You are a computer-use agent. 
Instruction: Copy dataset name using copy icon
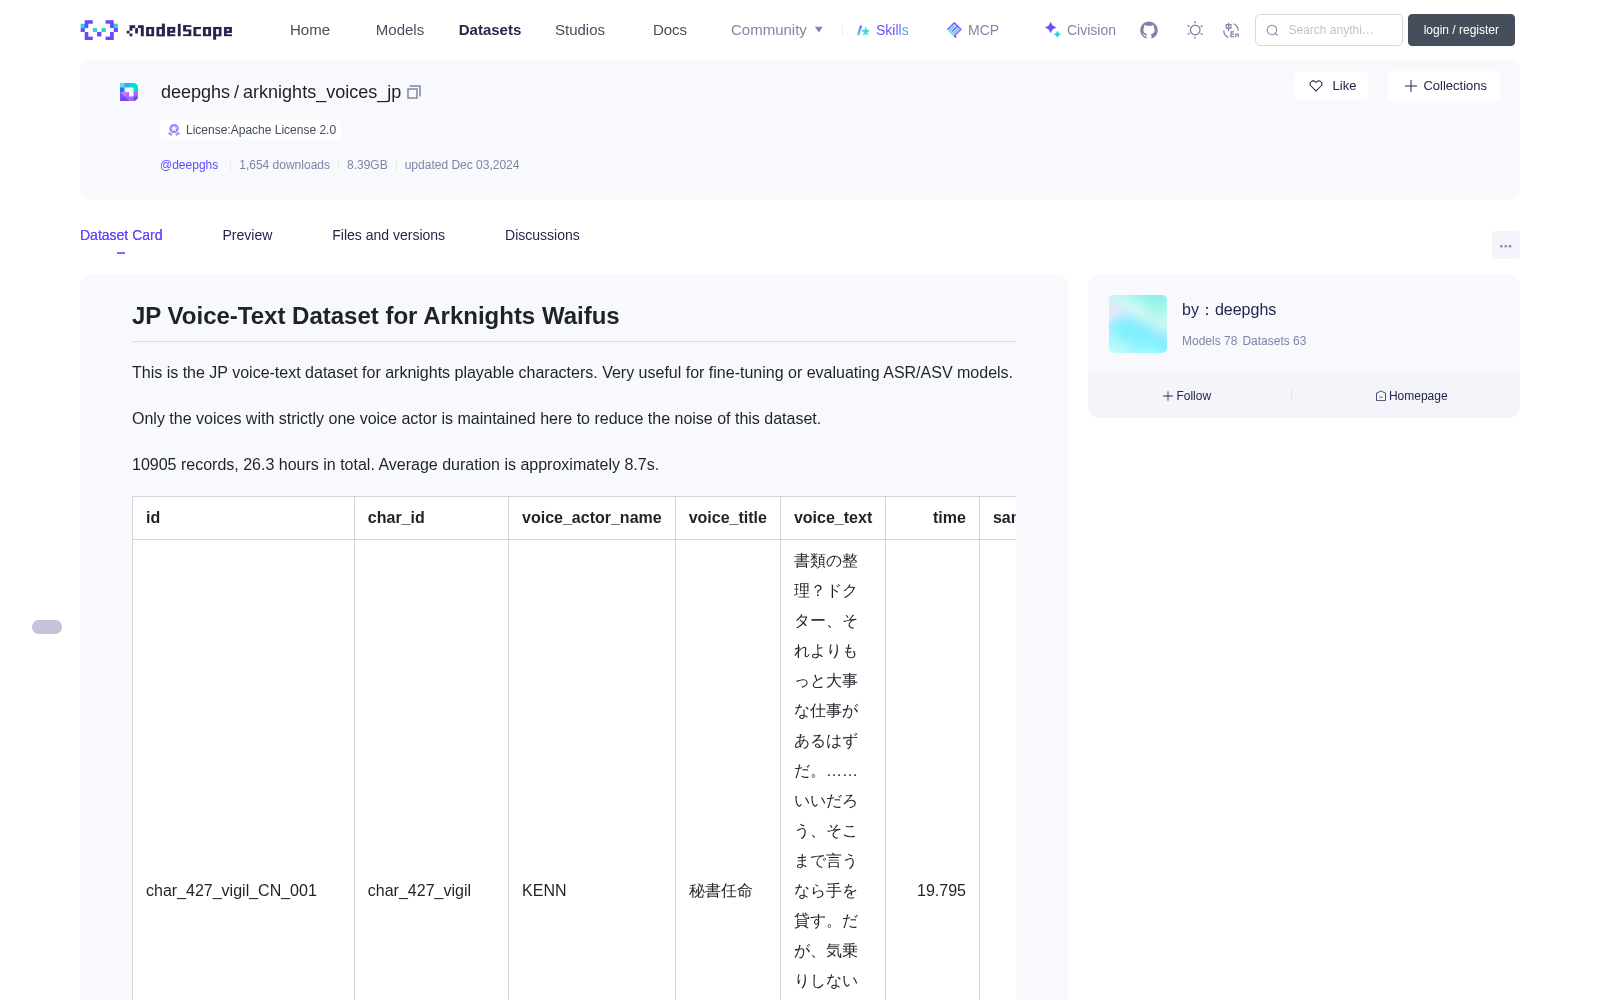click(x=414, y=92)
